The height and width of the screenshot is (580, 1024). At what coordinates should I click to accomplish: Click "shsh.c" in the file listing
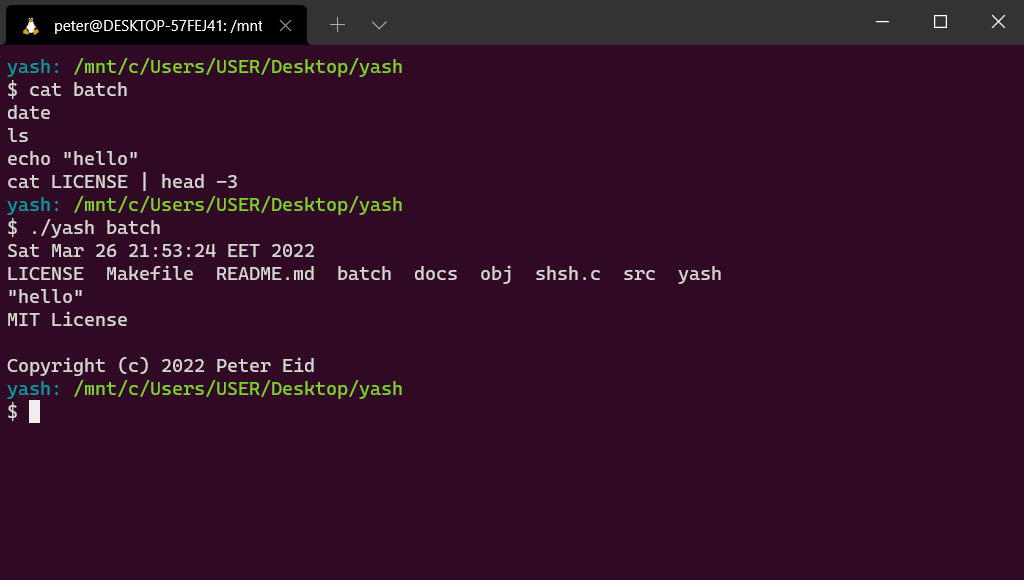(567, 274)
